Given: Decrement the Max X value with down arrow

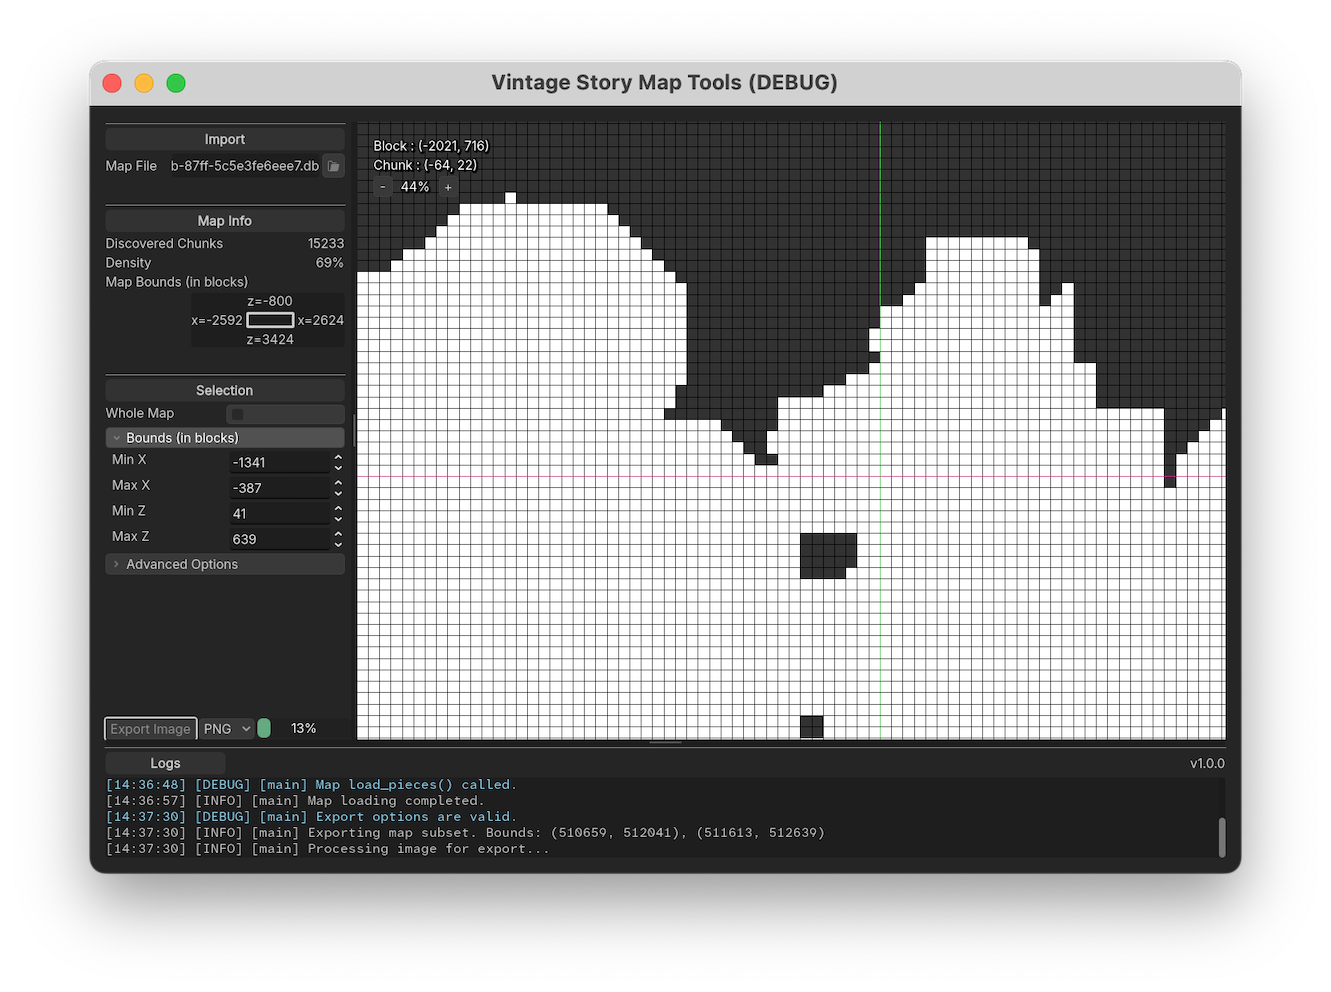Looking at the screenshot, I should 338,493.
